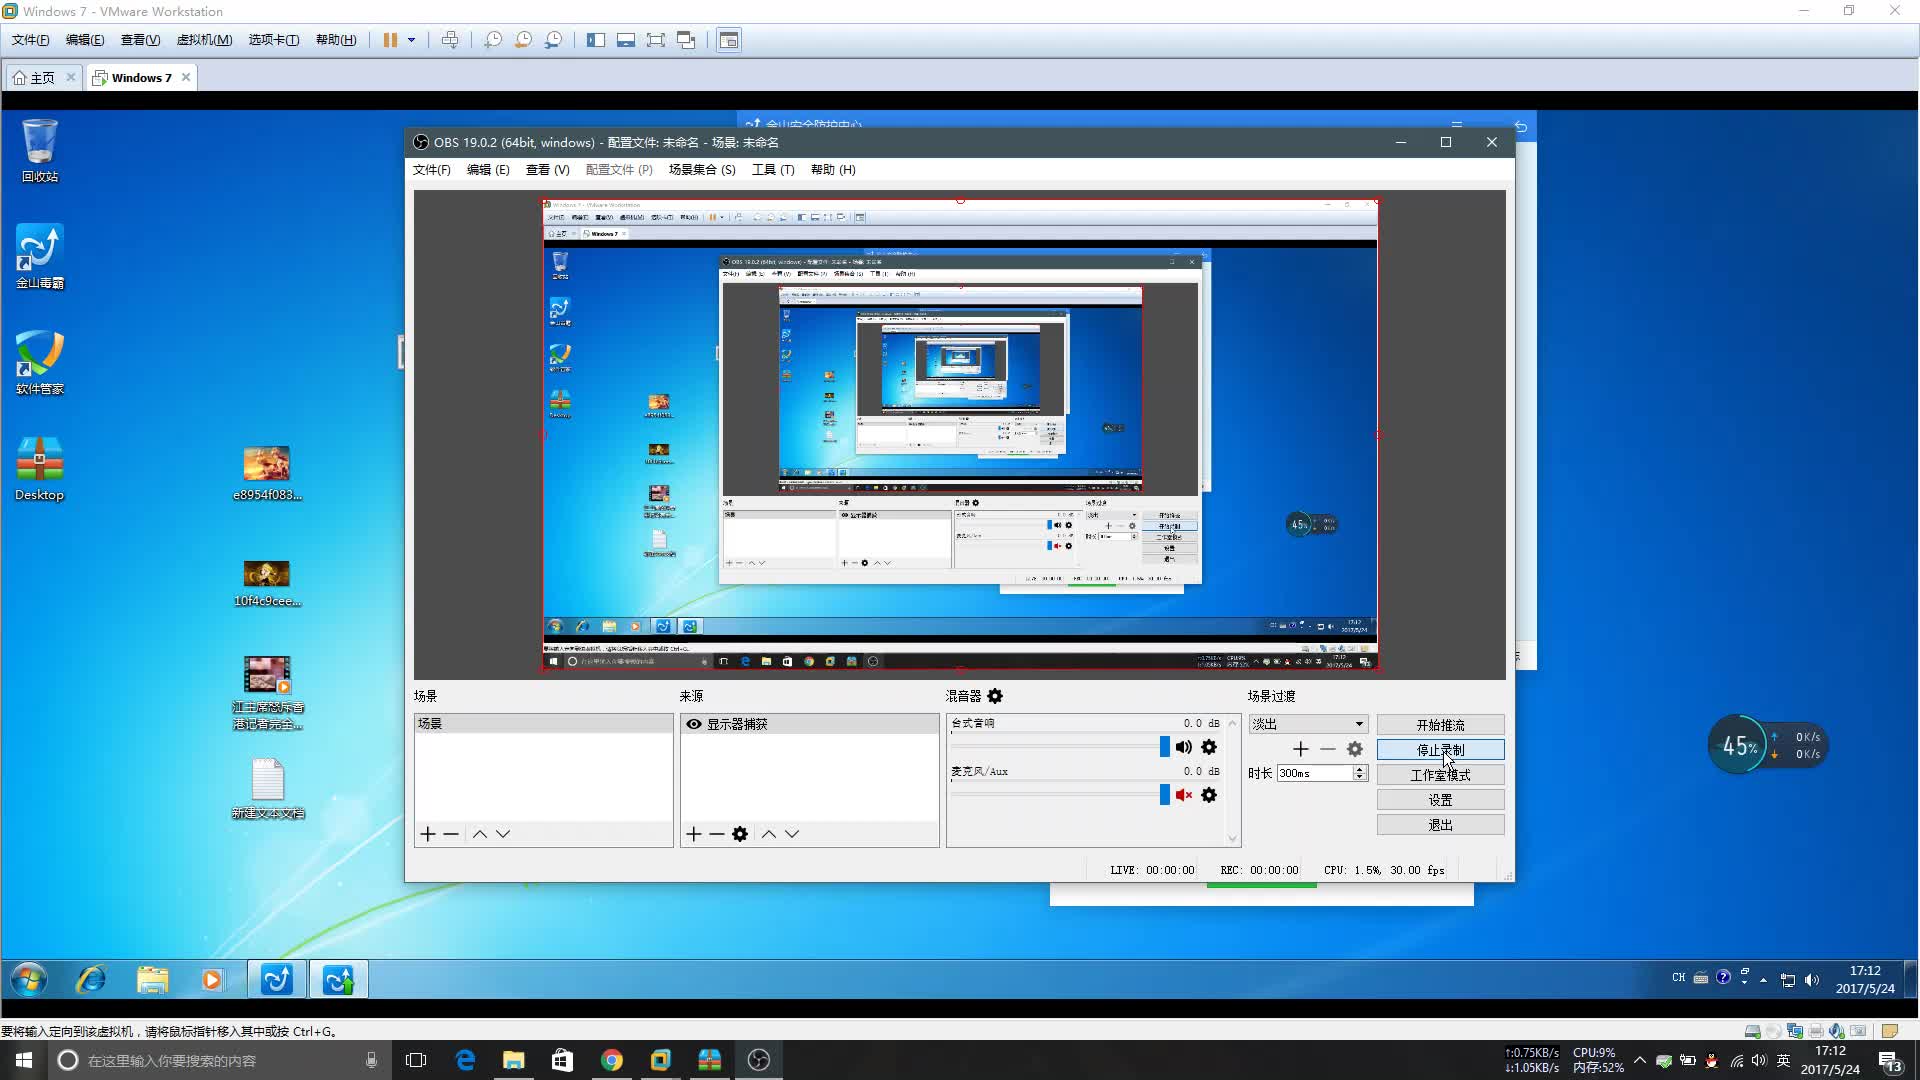
Task: Increase transition duration with stepper arrows
Action: [x=1360, y=770]
